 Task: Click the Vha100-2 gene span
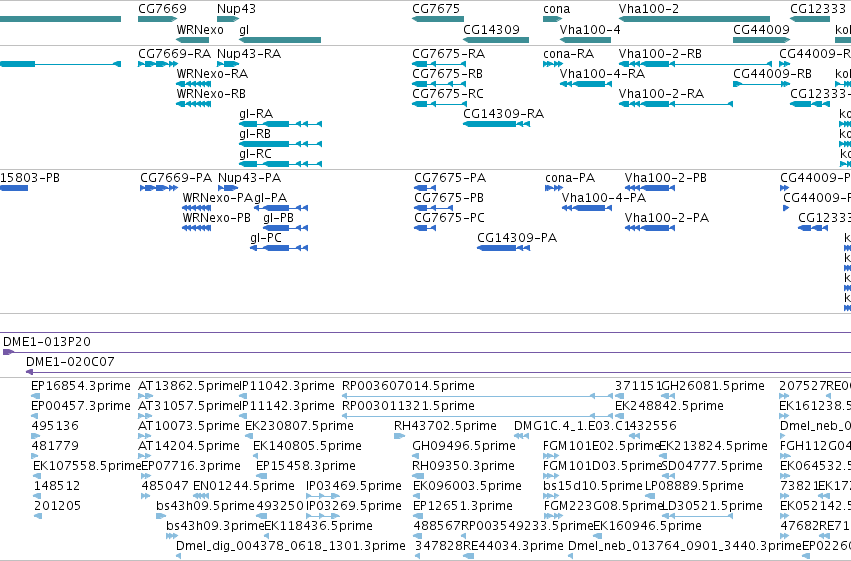[694, 19]
